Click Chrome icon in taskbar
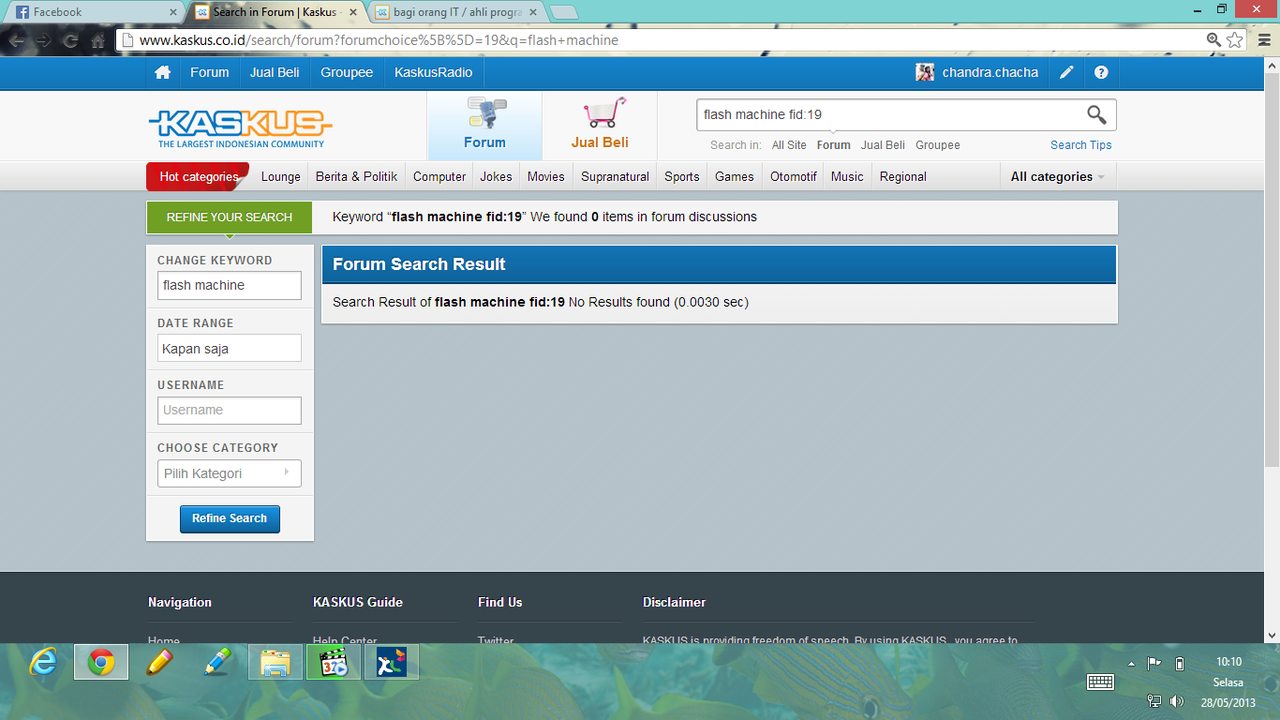Screen dimensions: 1280x720 [x=101, y=662]
